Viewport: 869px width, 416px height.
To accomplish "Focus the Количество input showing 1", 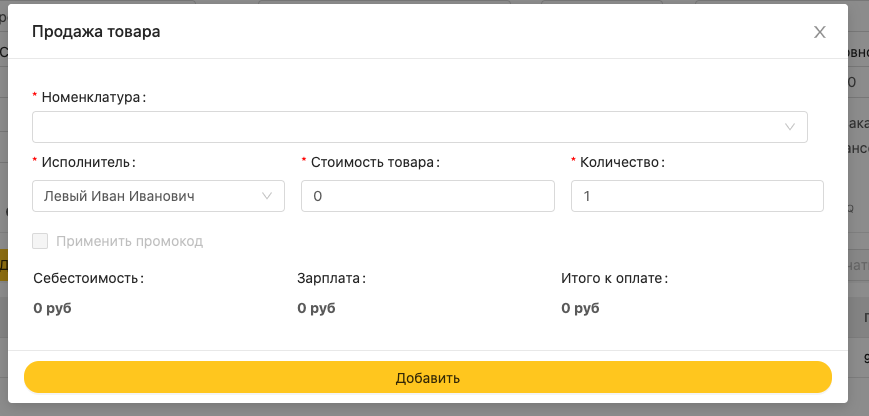I will [x=697, y=197].
